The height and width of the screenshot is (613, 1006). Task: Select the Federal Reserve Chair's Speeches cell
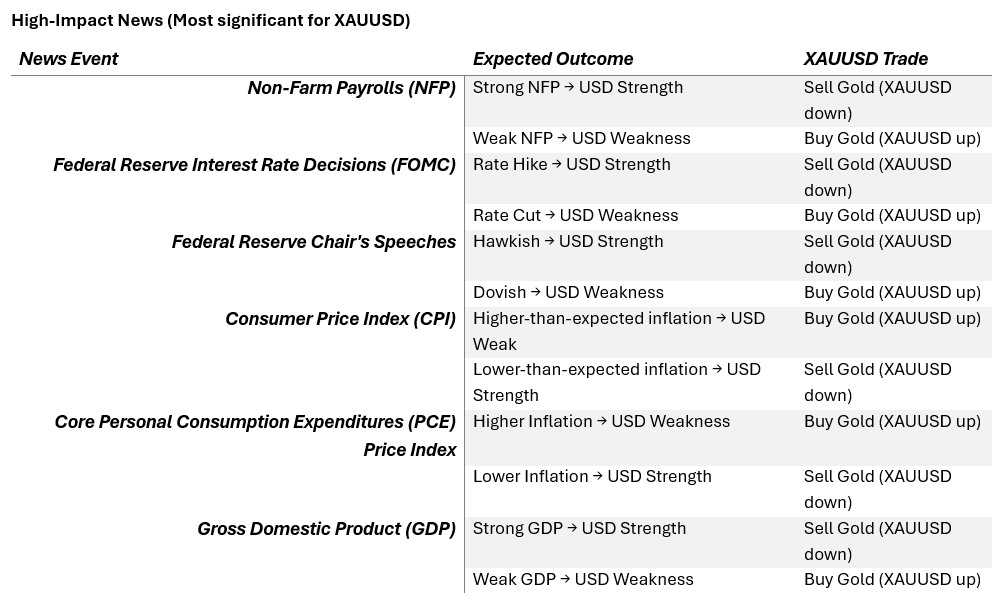pos(313,242)
